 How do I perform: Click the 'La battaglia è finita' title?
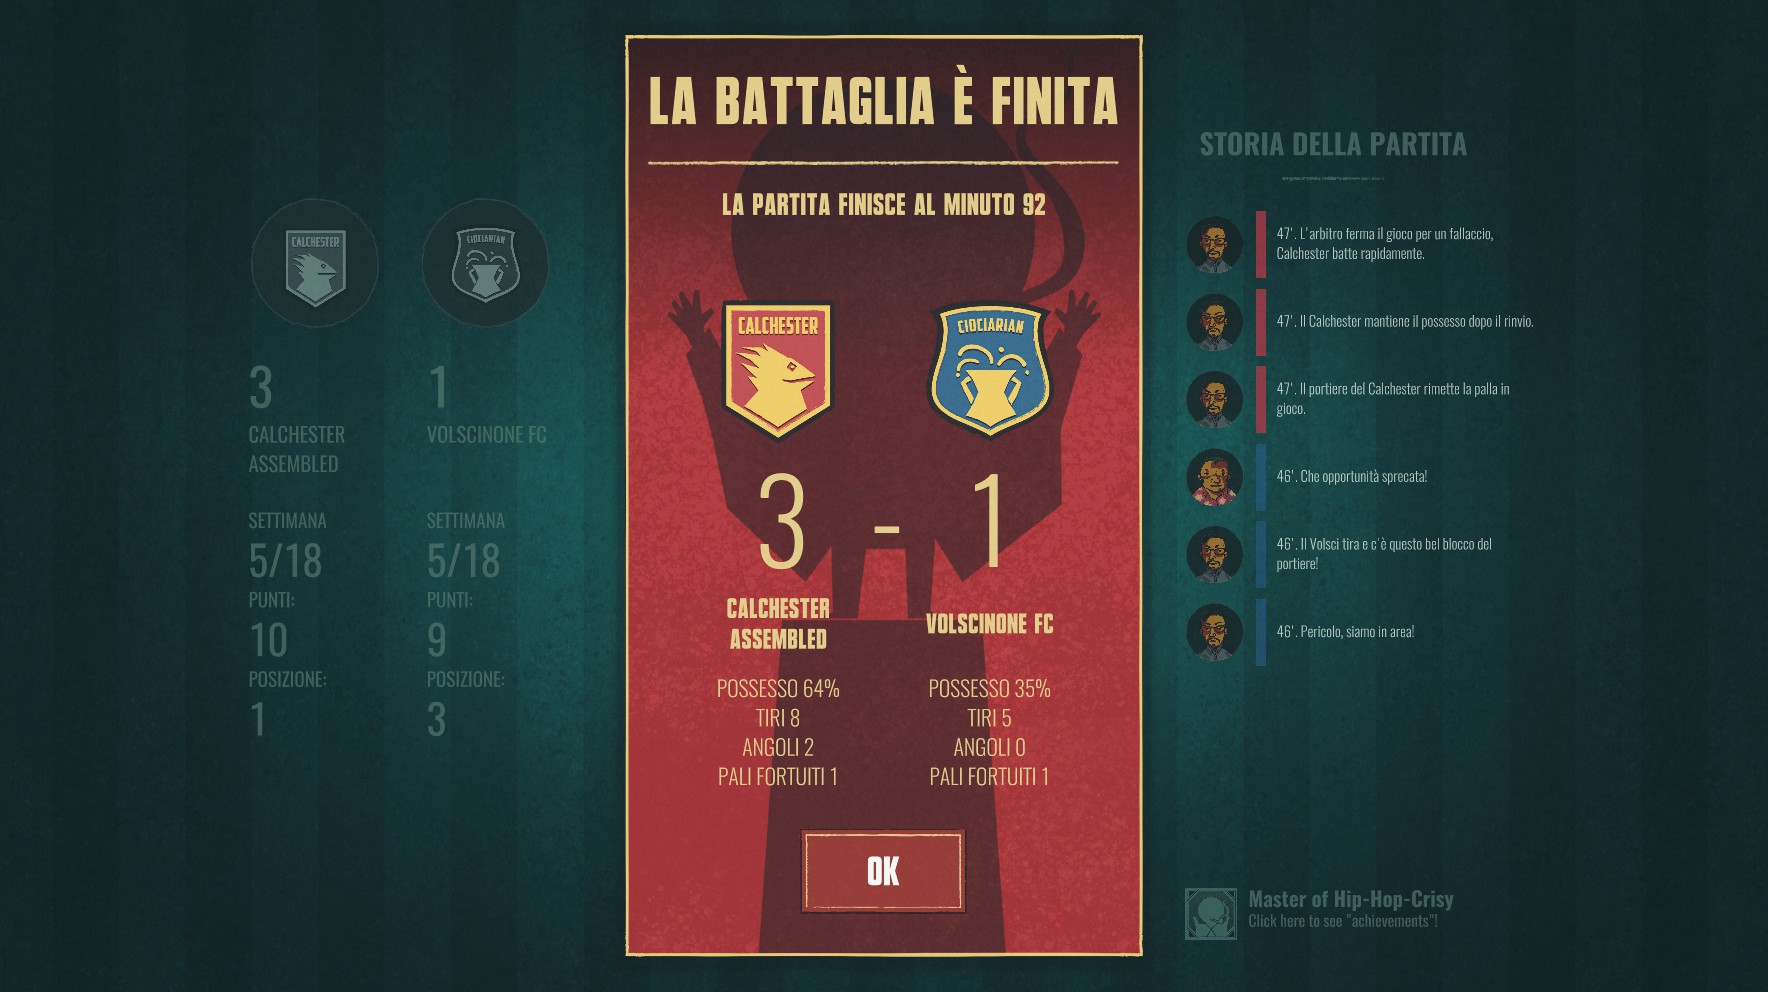[883, 100]
